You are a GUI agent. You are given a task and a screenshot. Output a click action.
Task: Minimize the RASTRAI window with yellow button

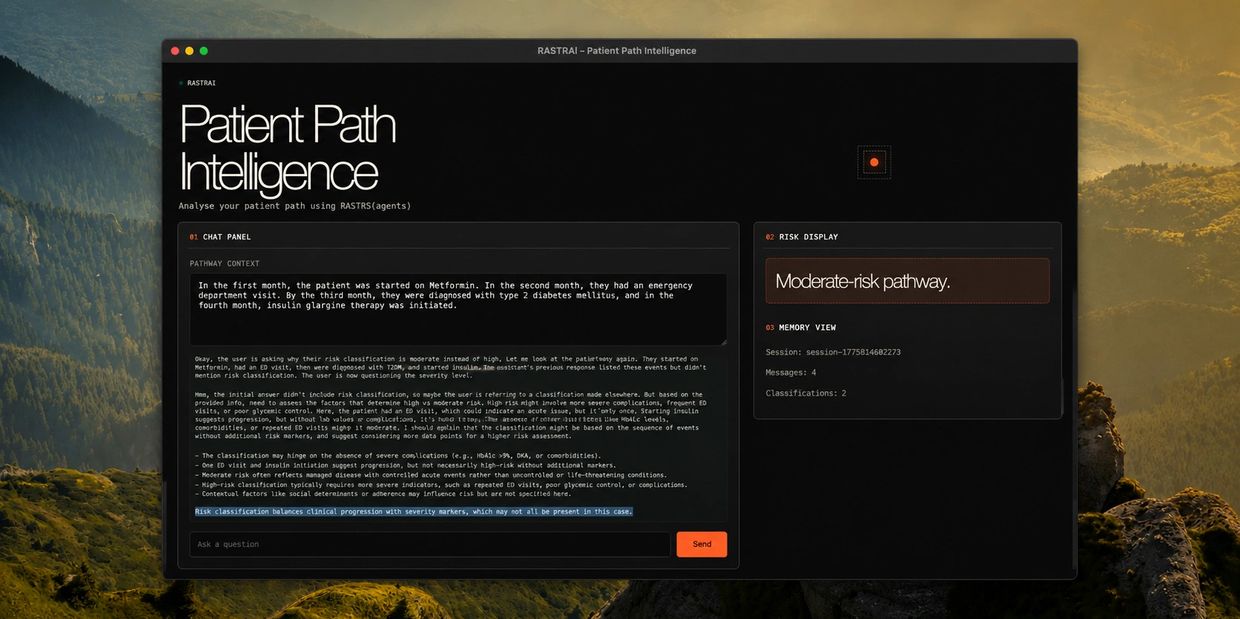(189, 51)
